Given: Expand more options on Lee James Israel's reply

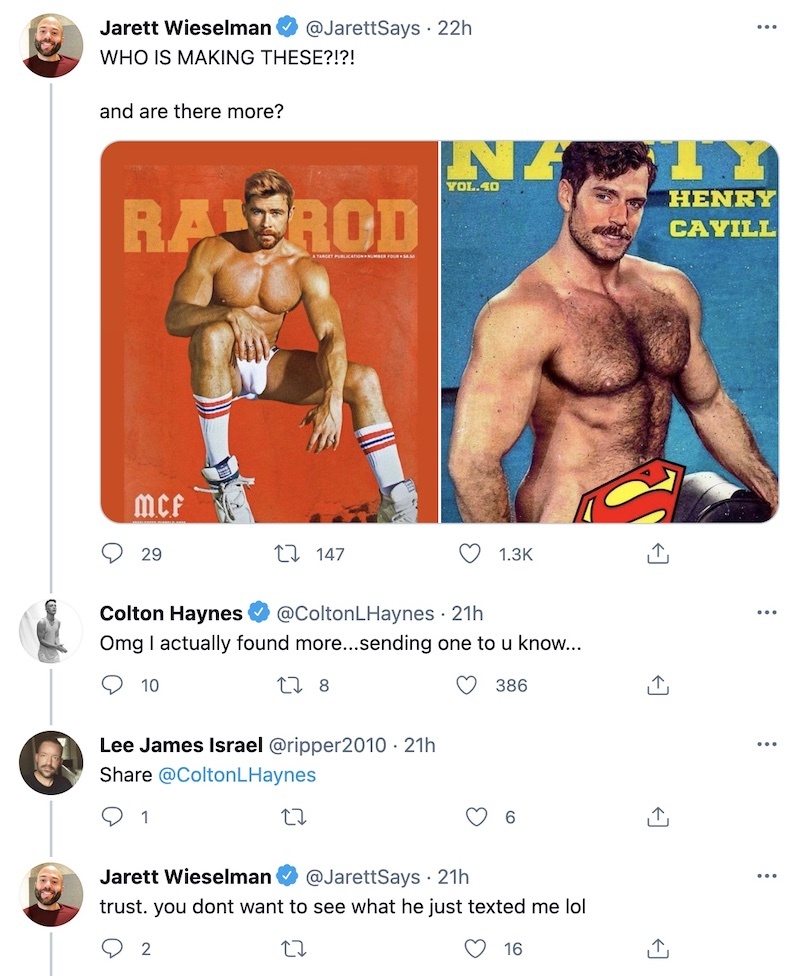Looking at the screenshot, I should [x=766, y=744].
